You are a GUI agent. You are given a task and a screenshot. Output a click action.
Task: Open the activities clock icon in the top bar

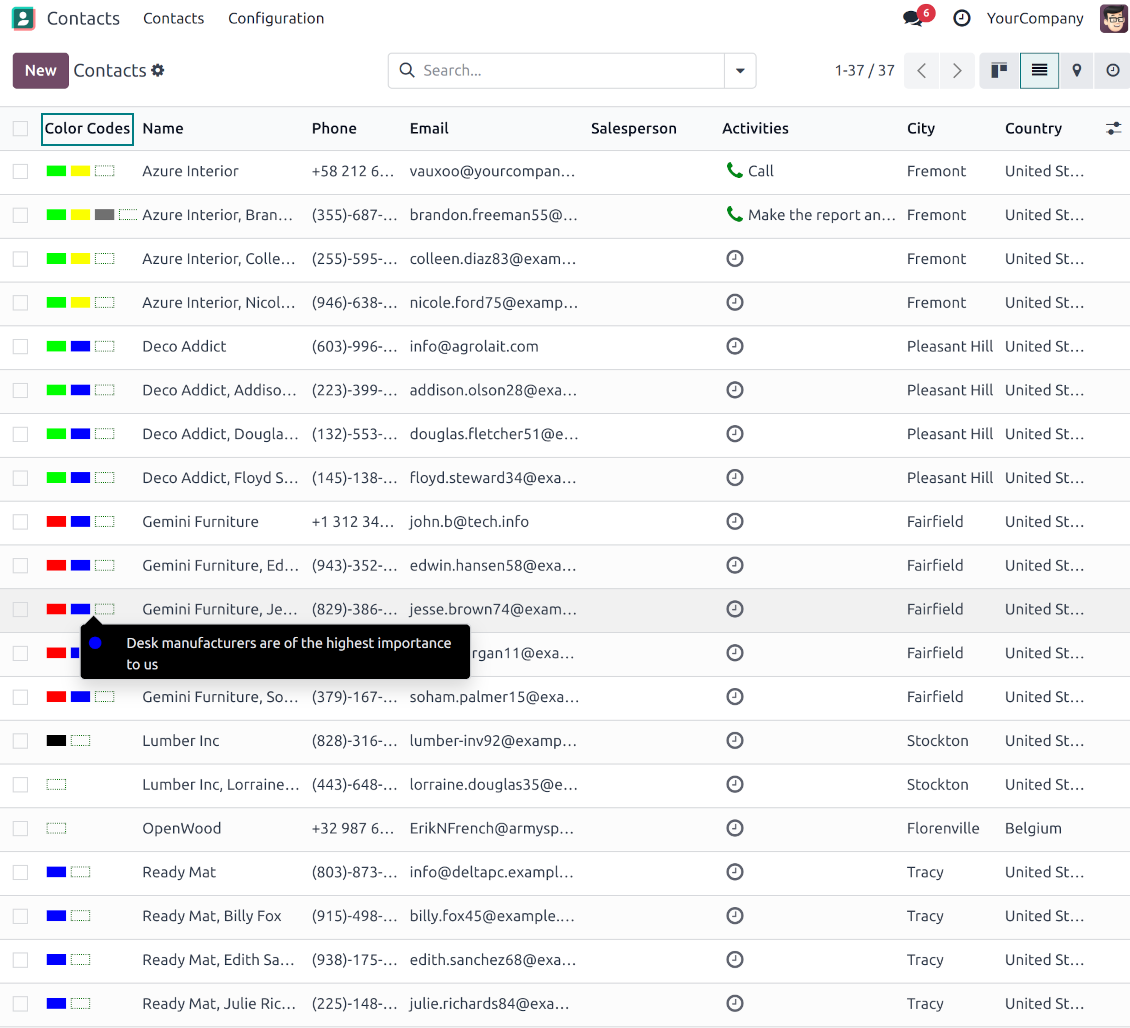[961, 18]
